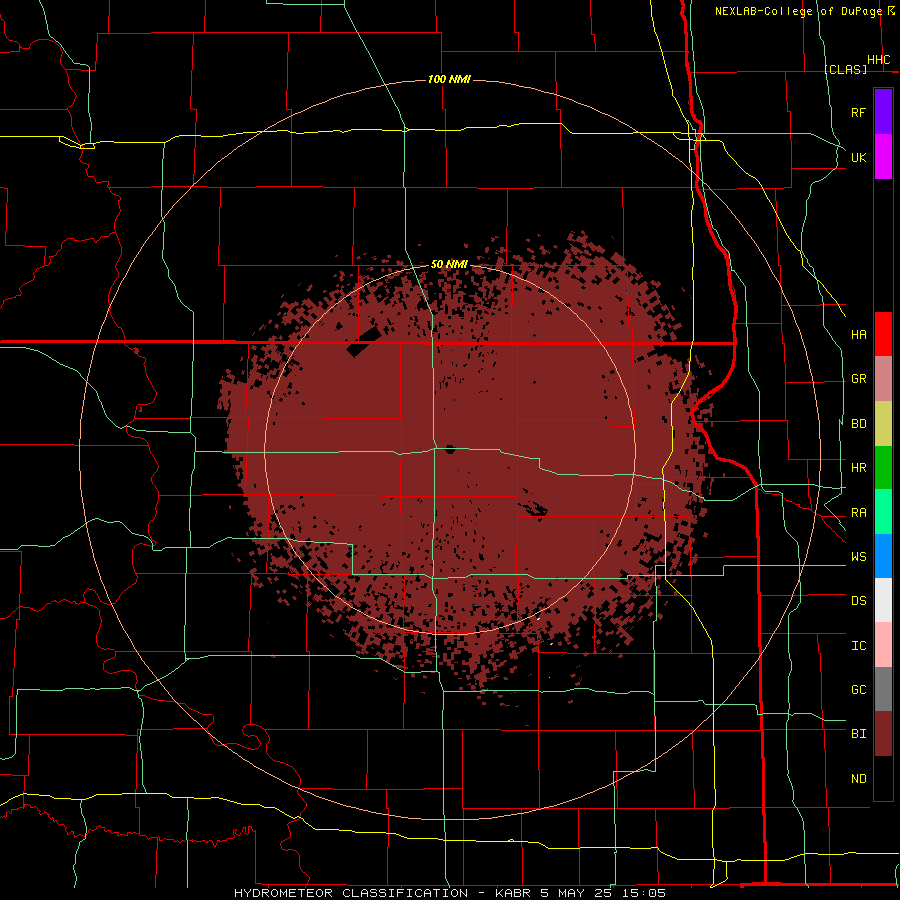Click the white DS legend swatch
The width and height of the screenshot is (900, 900).
coord(883,600)
